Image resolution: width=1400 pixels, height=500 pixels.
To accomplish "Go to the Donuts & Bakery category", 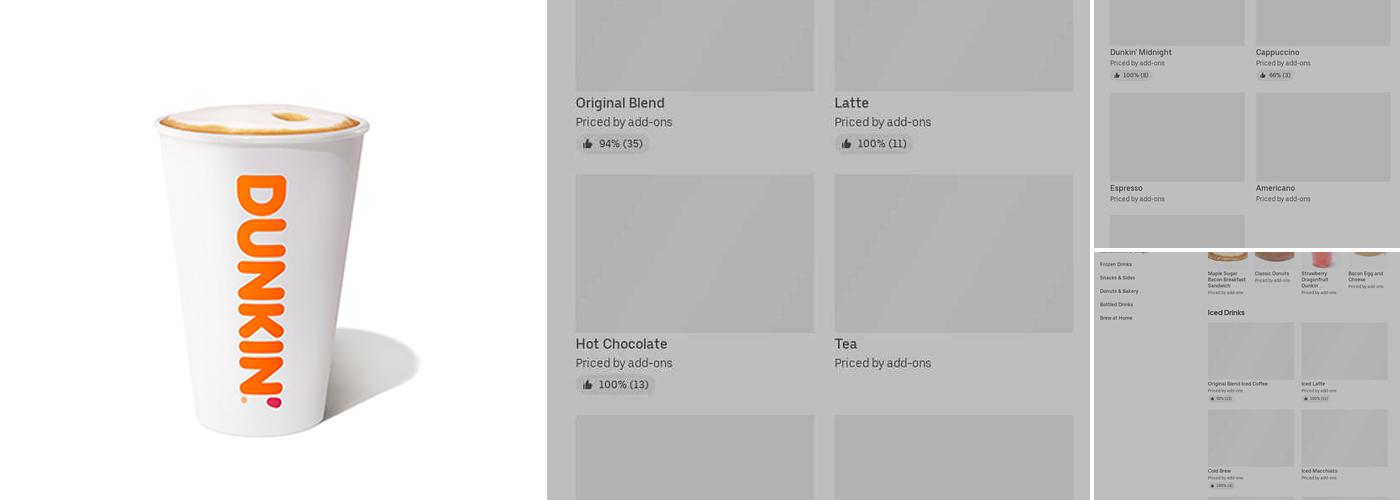I will pos(1119,291).
